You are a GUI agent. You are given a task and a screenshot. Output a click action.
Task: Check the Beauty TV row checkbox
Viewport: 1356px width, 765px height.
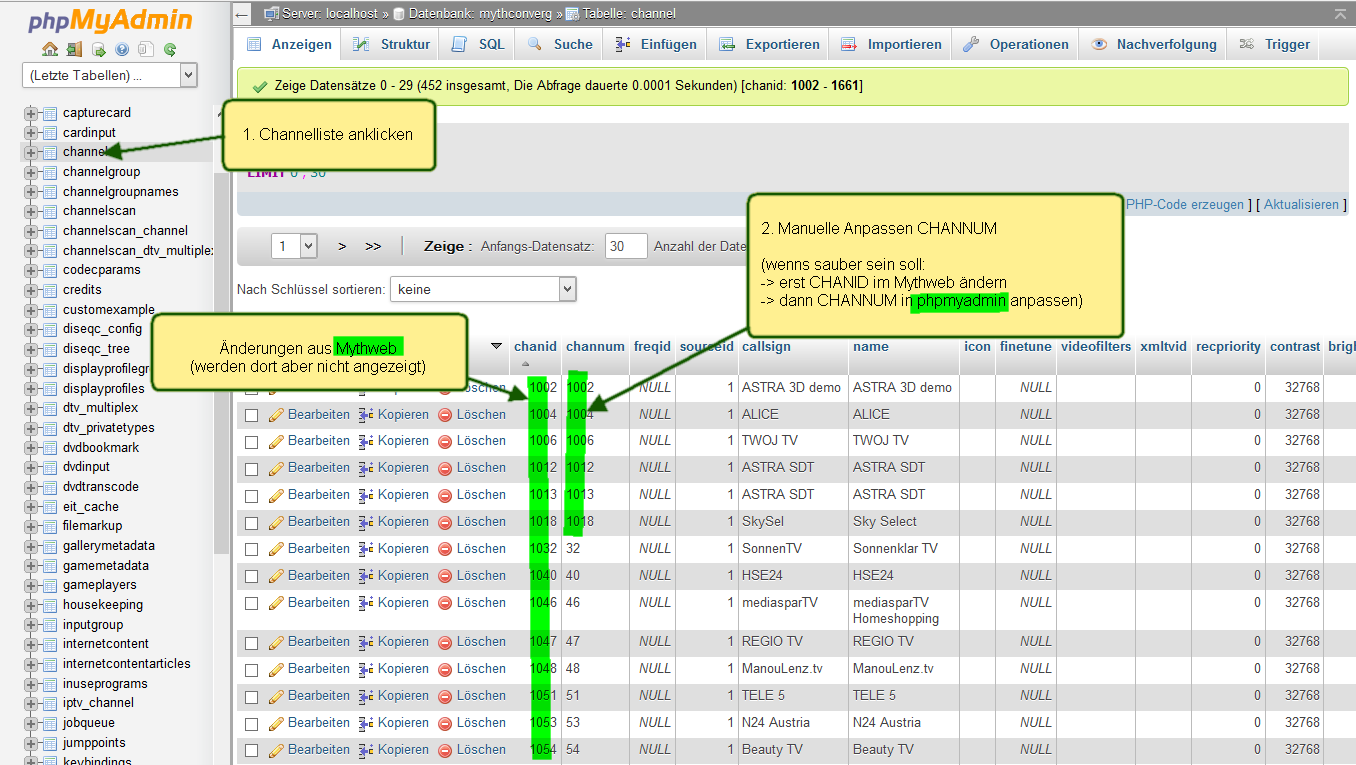252,751
